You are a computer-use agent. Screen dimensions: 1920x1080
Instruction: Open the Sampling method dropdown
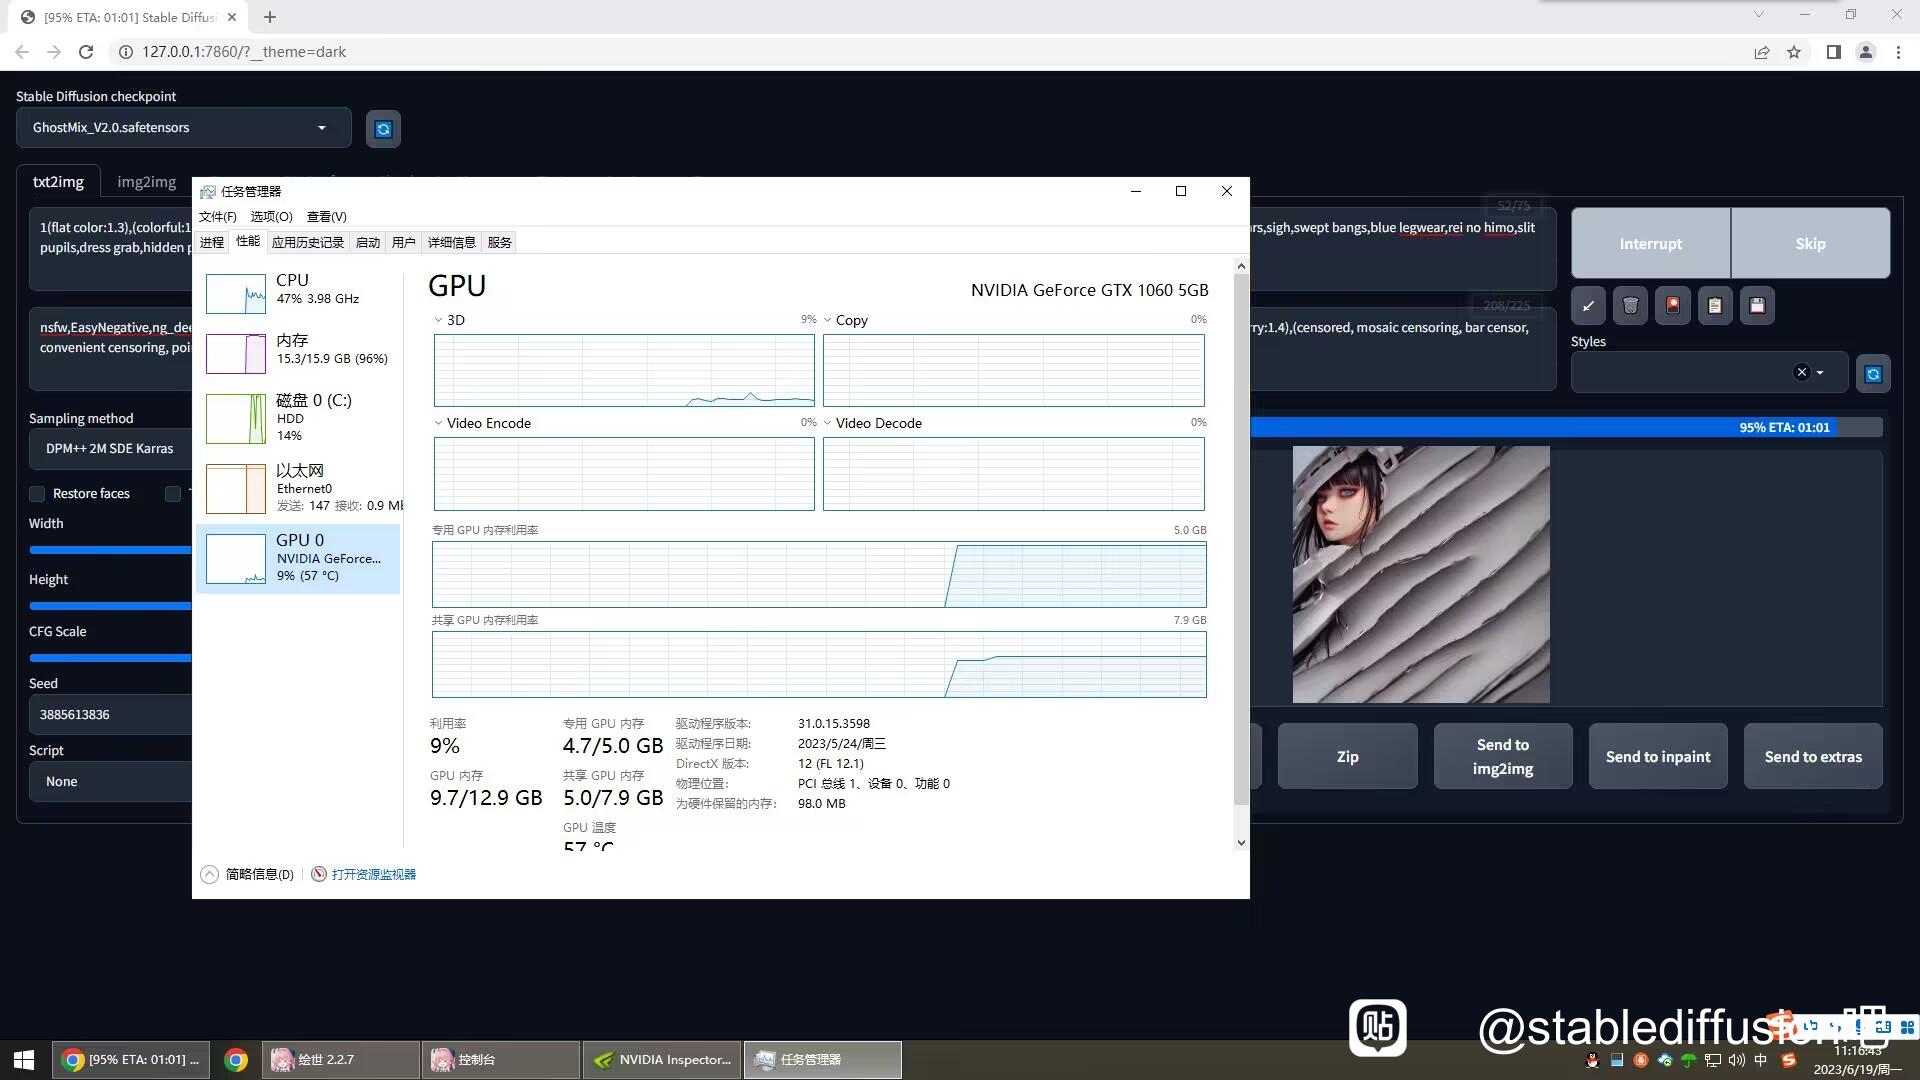pyautogui.click(x=110, y=449)
